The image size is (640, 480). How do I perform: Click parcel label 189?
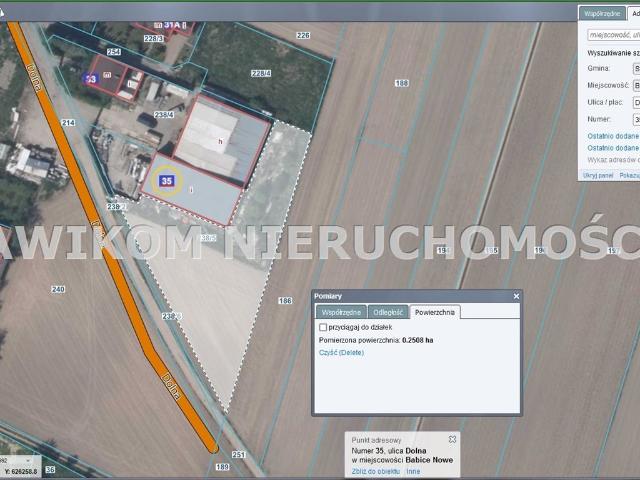click(x=222, y=467)
